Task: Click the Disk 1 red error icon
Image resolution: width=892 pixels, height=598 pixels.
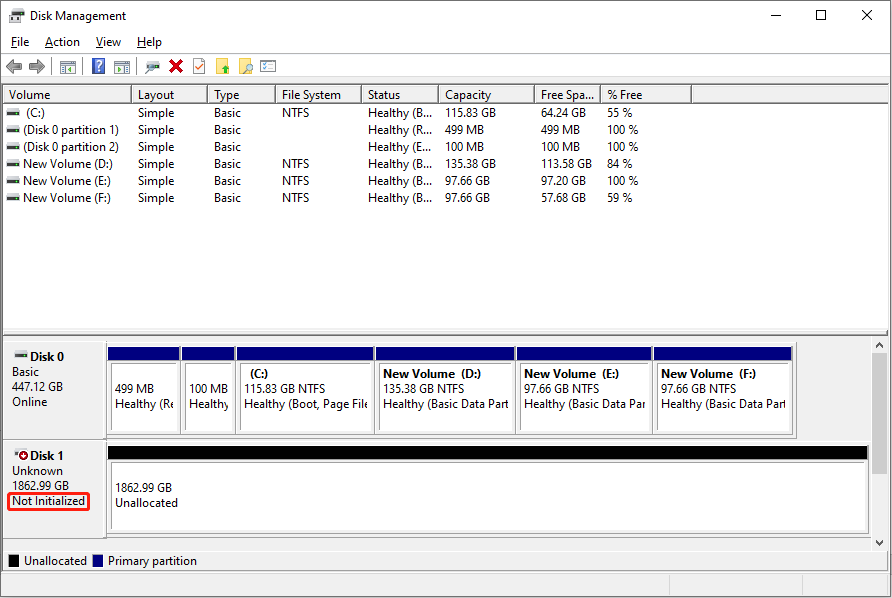Action: coord(21,455)
